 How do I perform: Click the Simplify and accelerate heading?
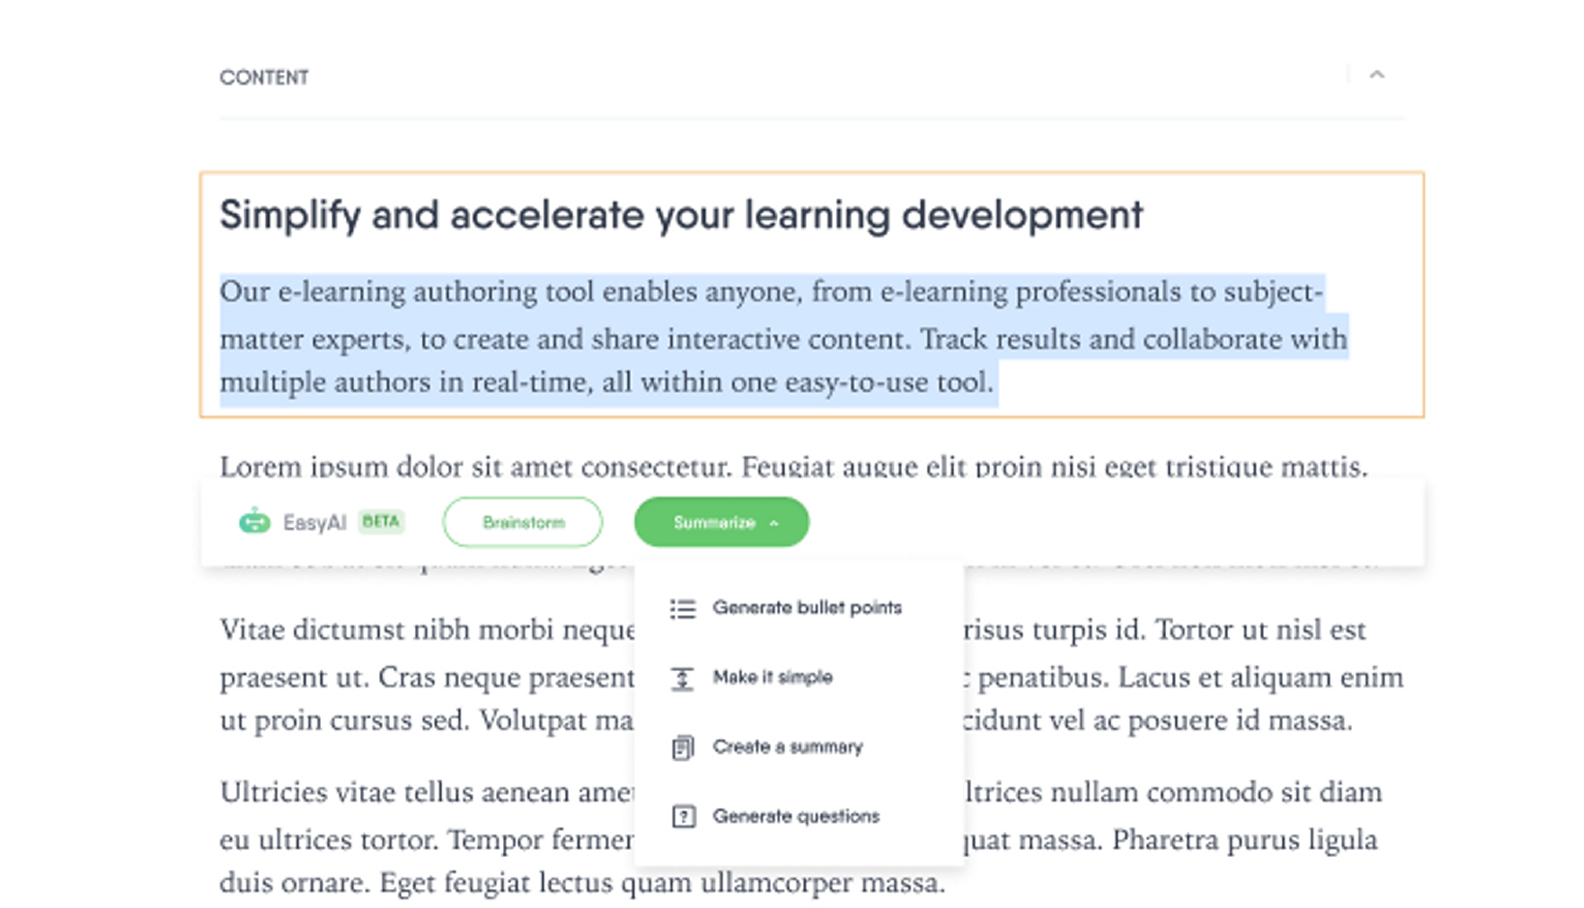click(x=680, y=215)
